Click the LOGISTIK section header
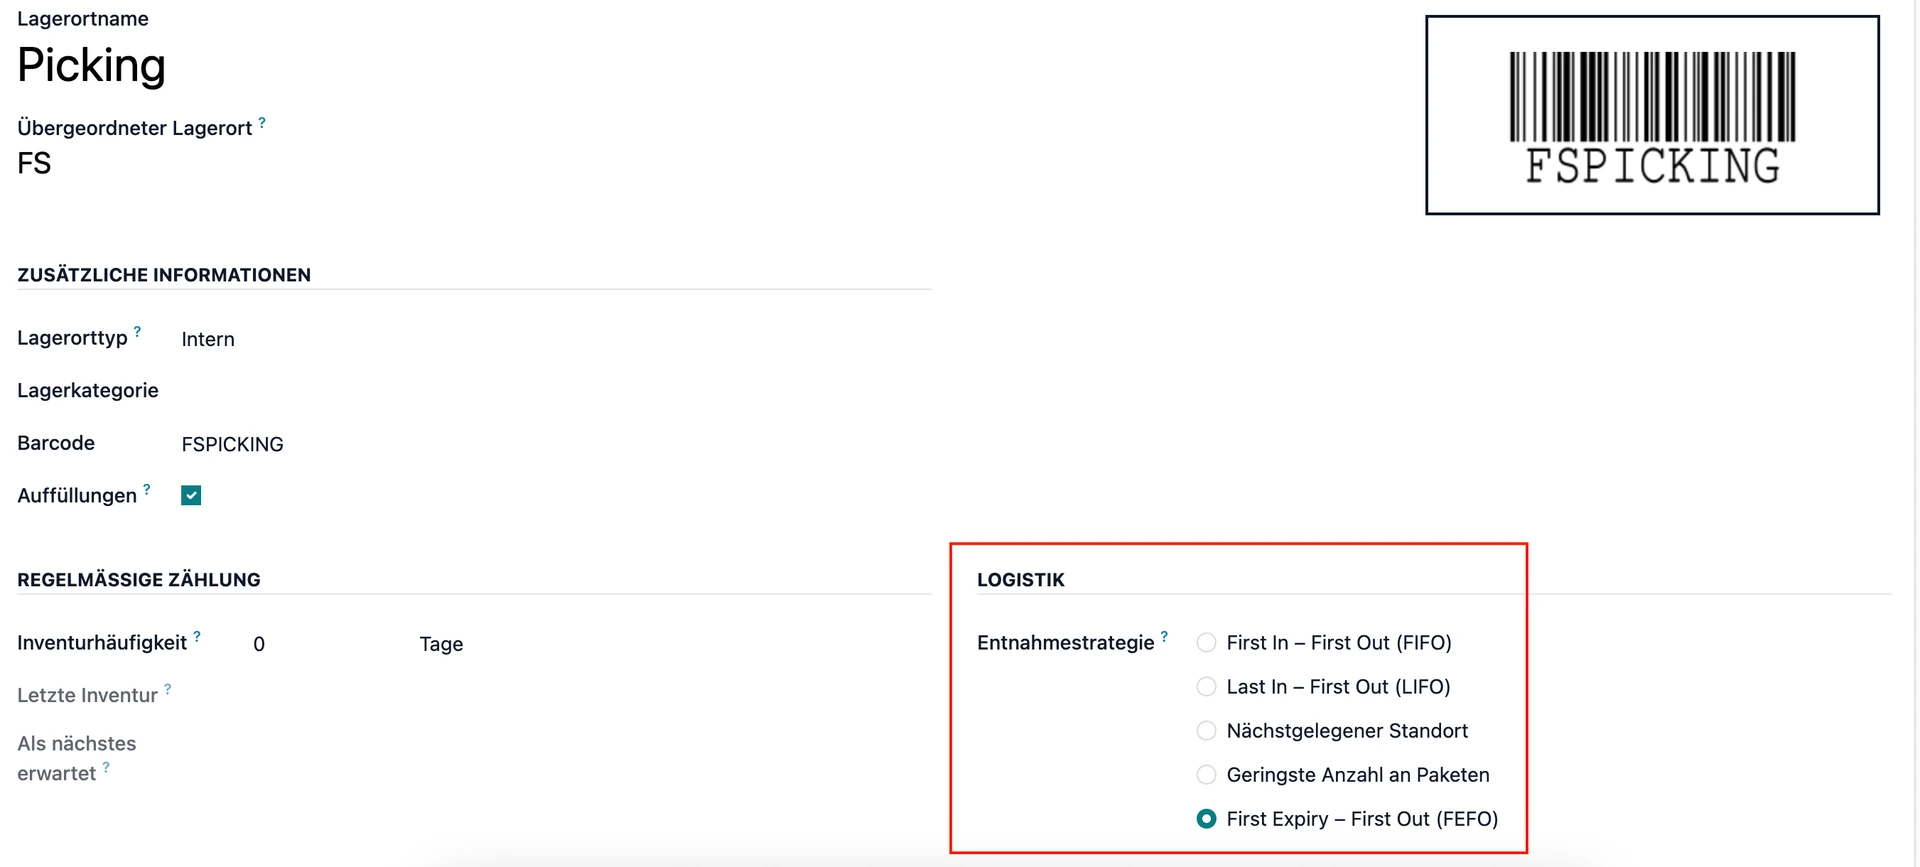The height and width of the screenshot is (867, 1920). [x=1020, y=579]
